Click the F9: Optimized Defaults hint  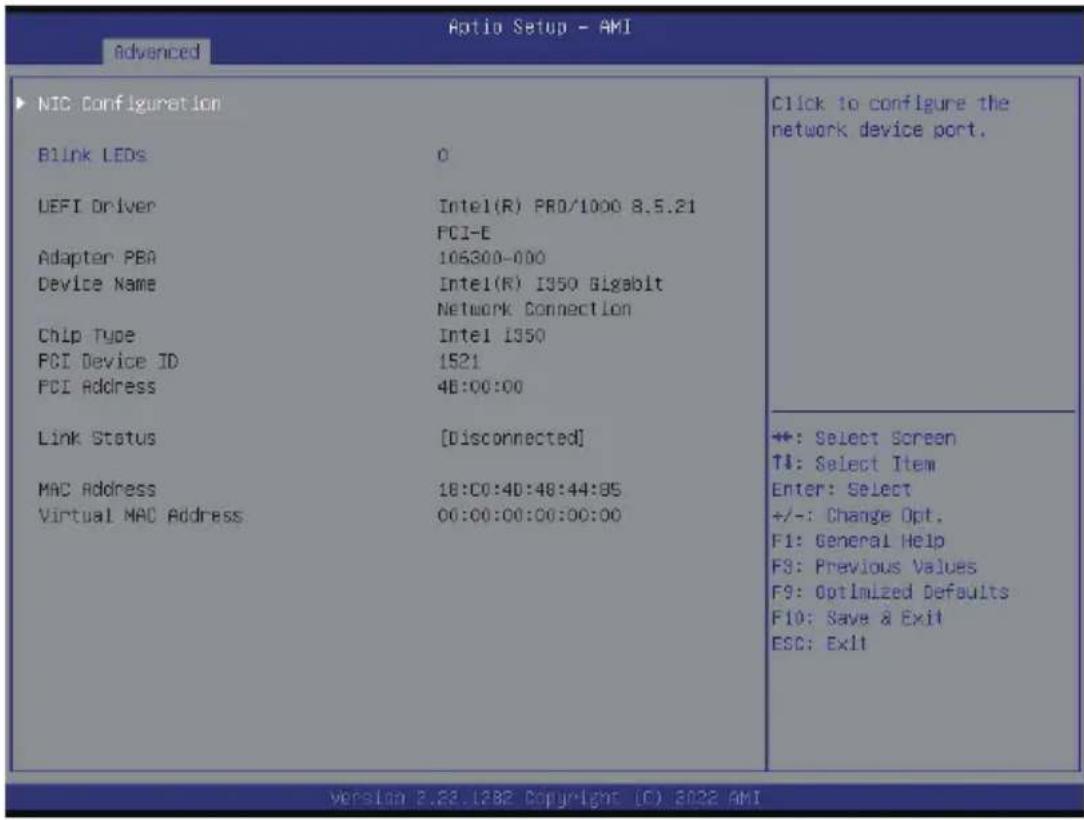click(890, 592)
